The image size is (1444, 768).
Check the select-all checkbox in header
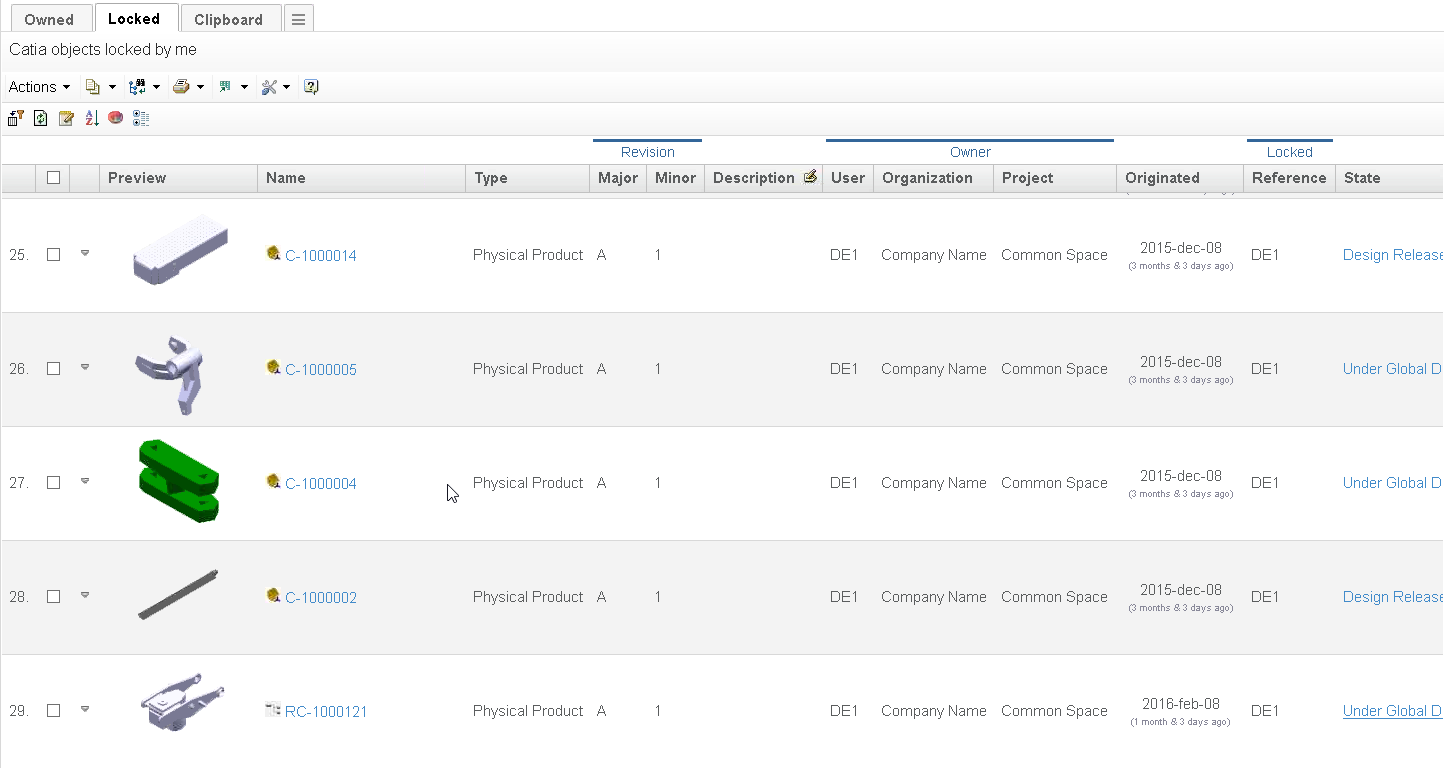click(x=54, y=178)
